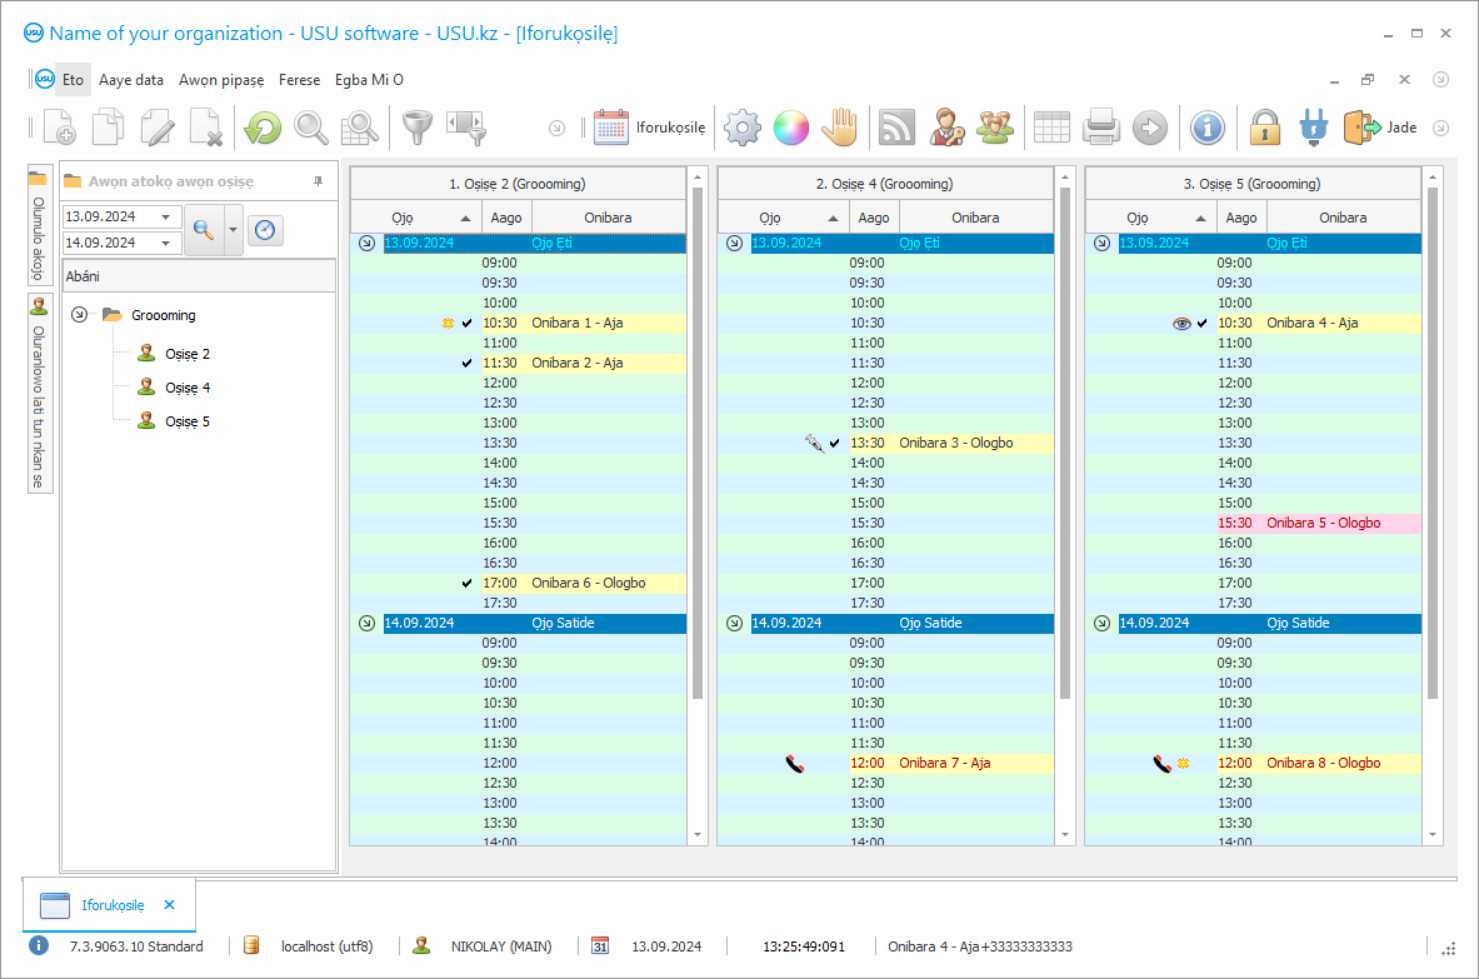The image size is (1479, 979).
Task: Click the hand icon in toolbar
Action: [x=840, y=128]
